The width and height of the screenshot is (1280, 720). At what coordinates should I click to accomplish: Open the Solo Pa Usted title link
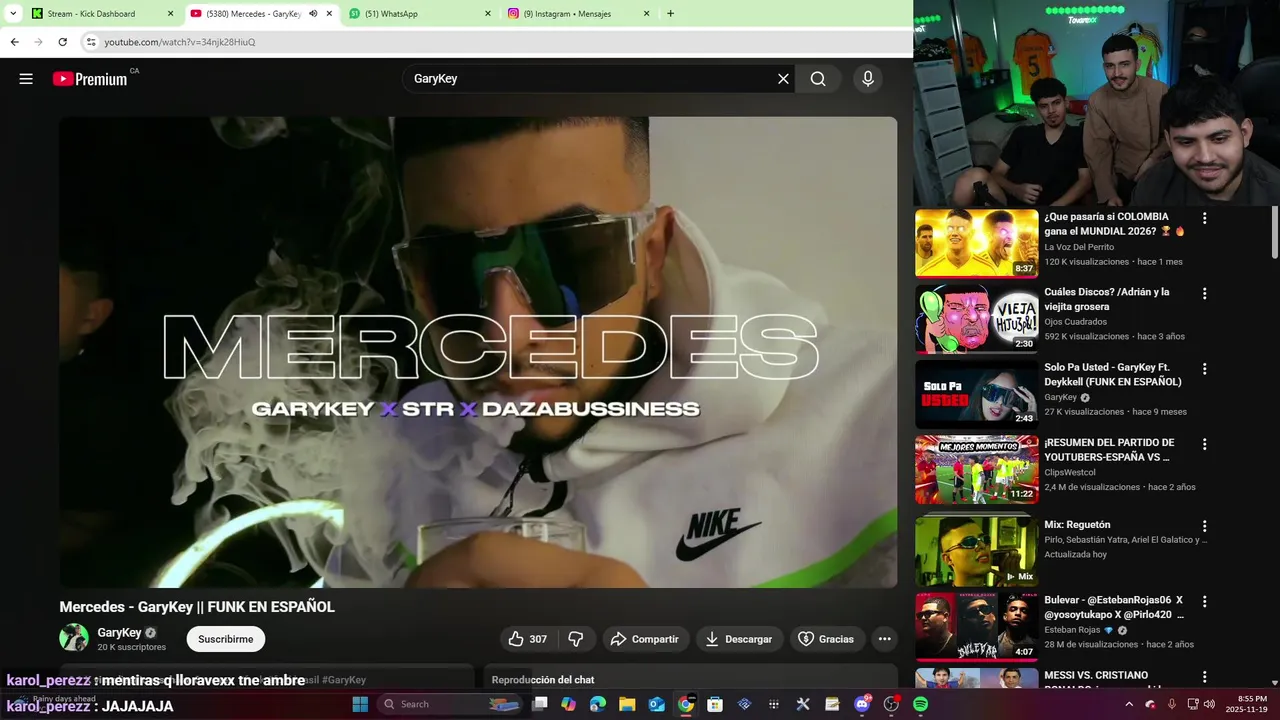[1113, 374]
